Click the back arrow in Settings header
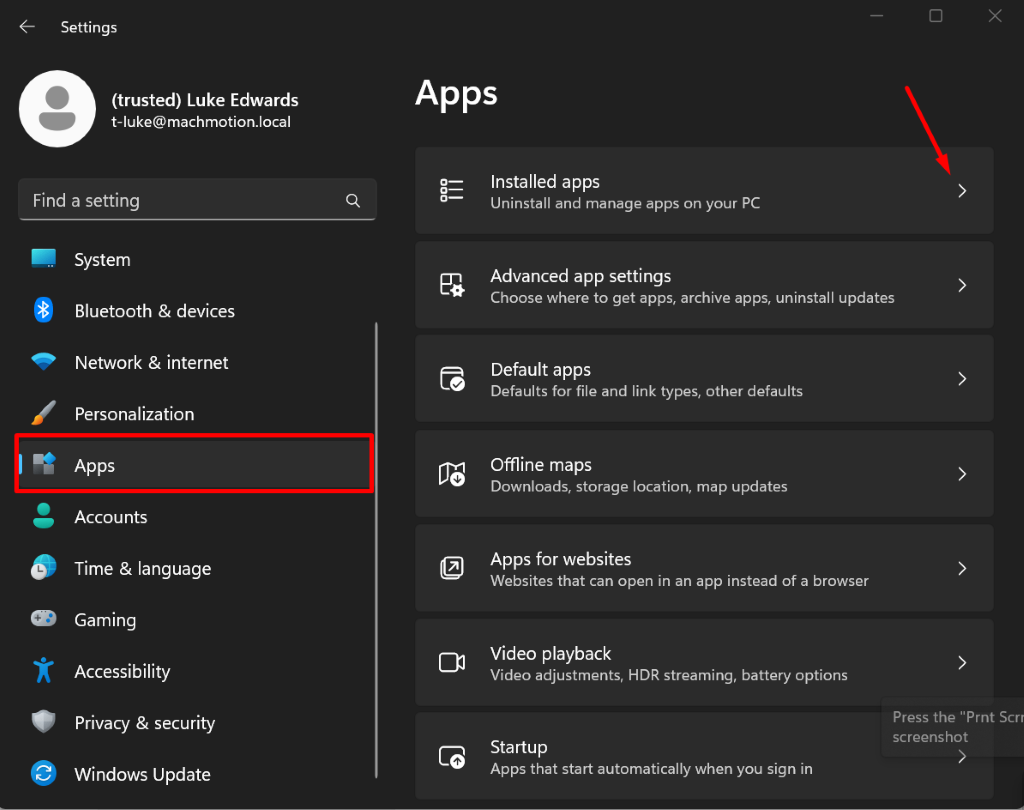1024x810 pixels. pyautogui.click(x=27, y=27)
